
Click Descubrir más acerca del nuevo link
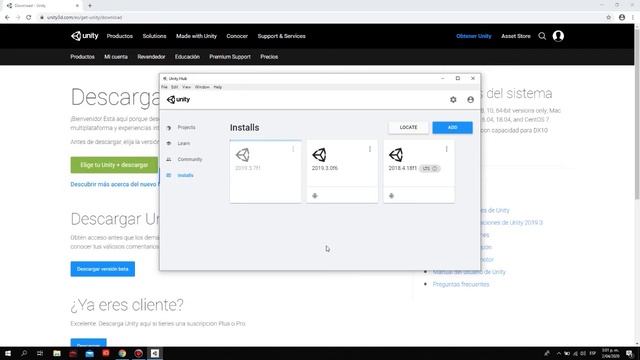pyautogui.click(x=114, y=184)
